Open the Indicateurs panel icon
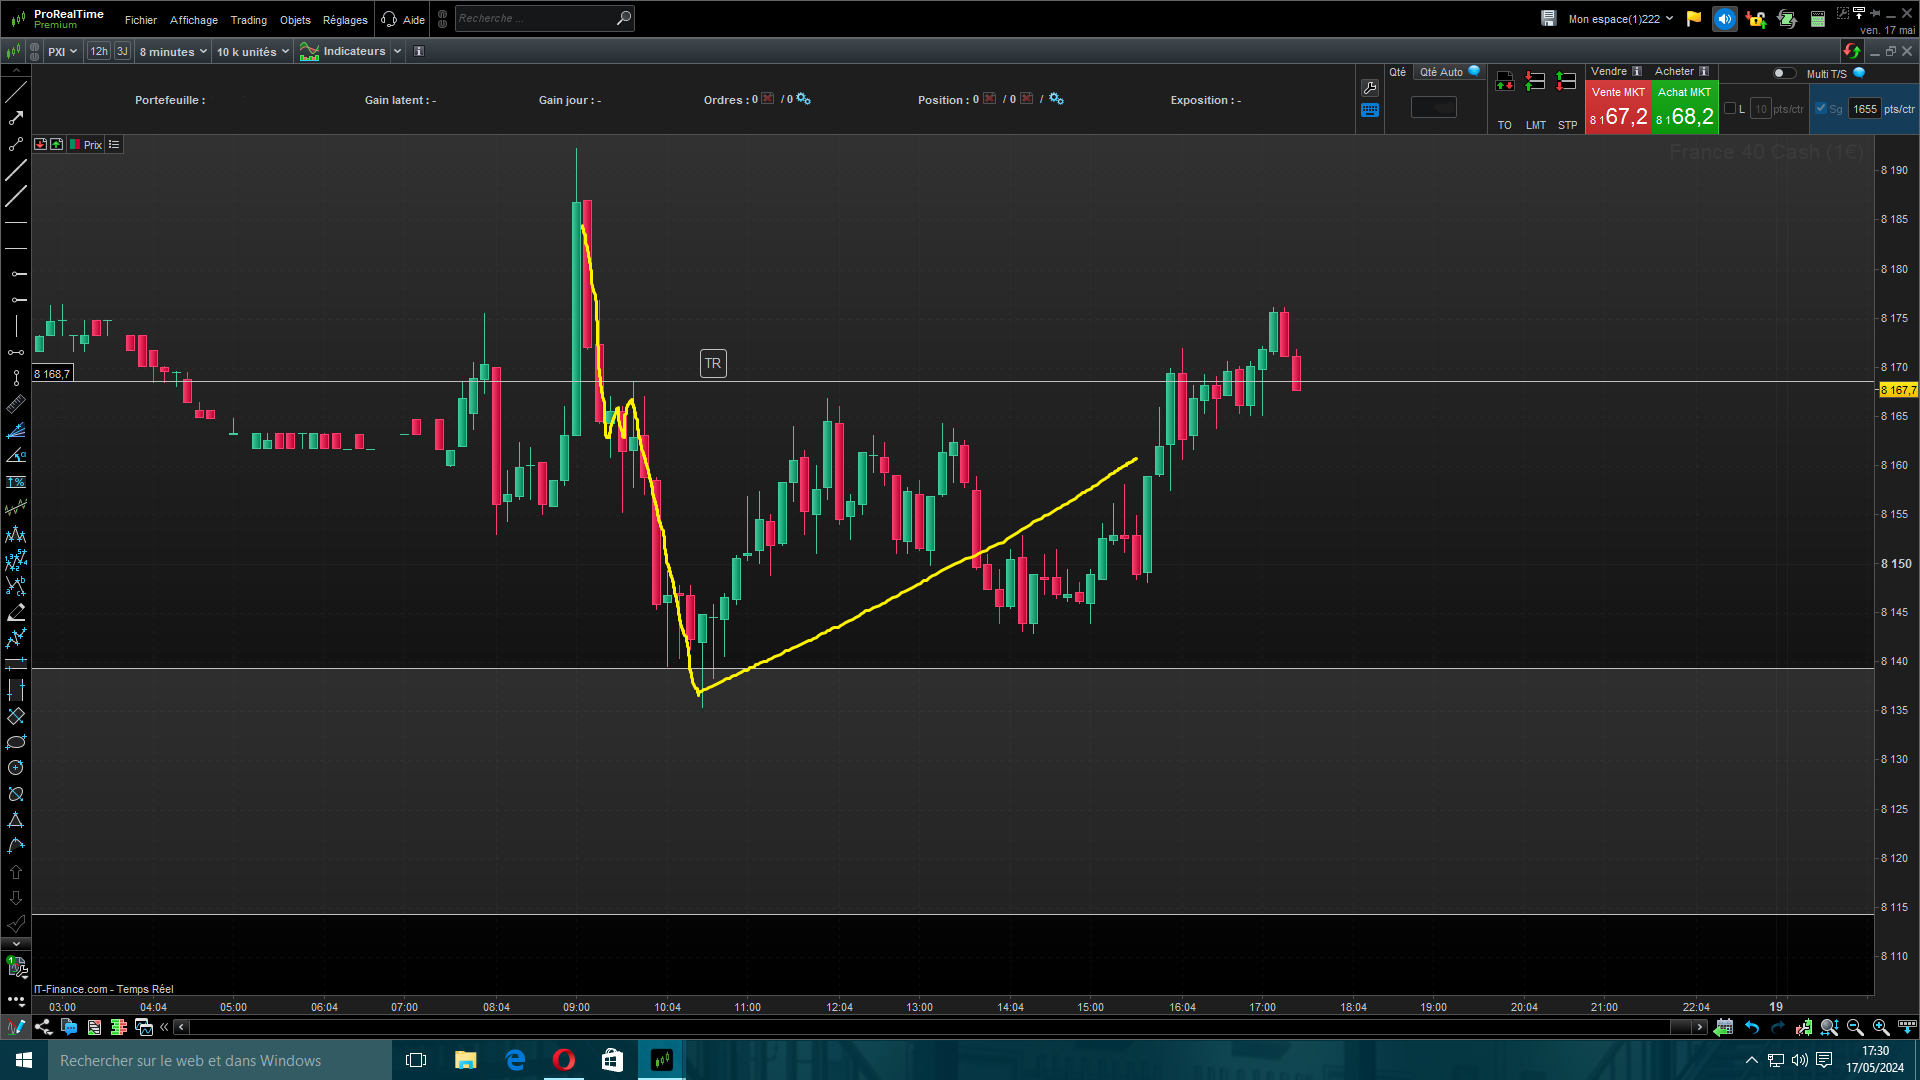The height and width of the screenshot is (1080, 1920). click(309, 52)
